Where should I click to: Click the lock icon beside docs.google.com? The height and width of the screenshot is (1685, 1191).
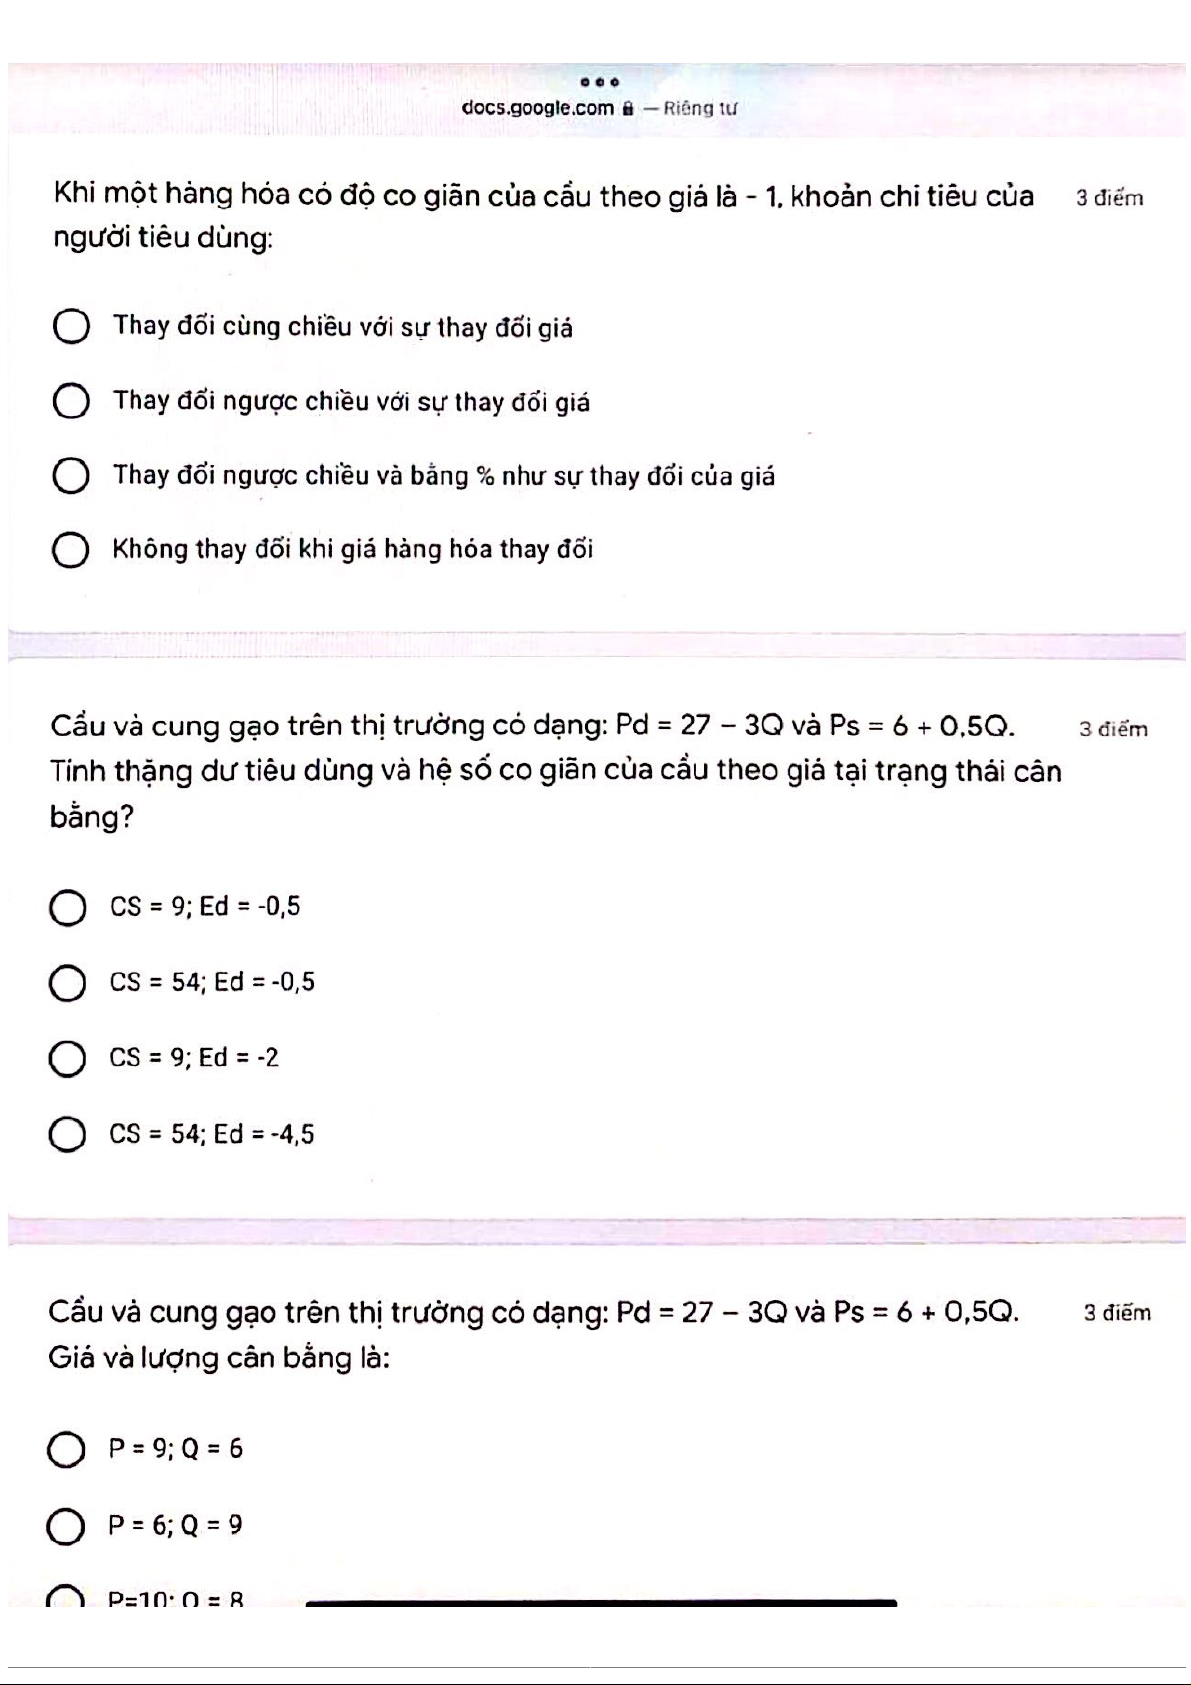coord(627,108)
